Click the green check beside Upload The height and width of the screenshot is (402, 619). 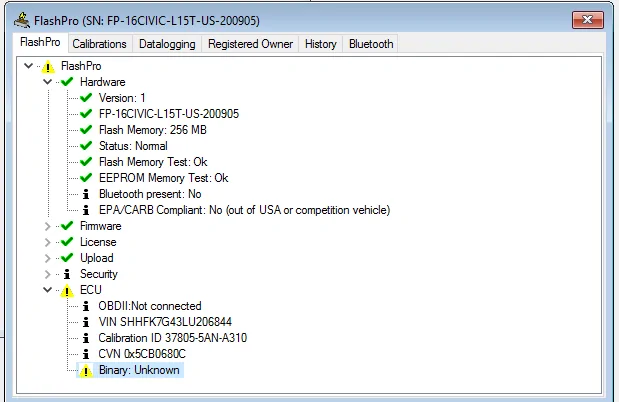[67, 258]
